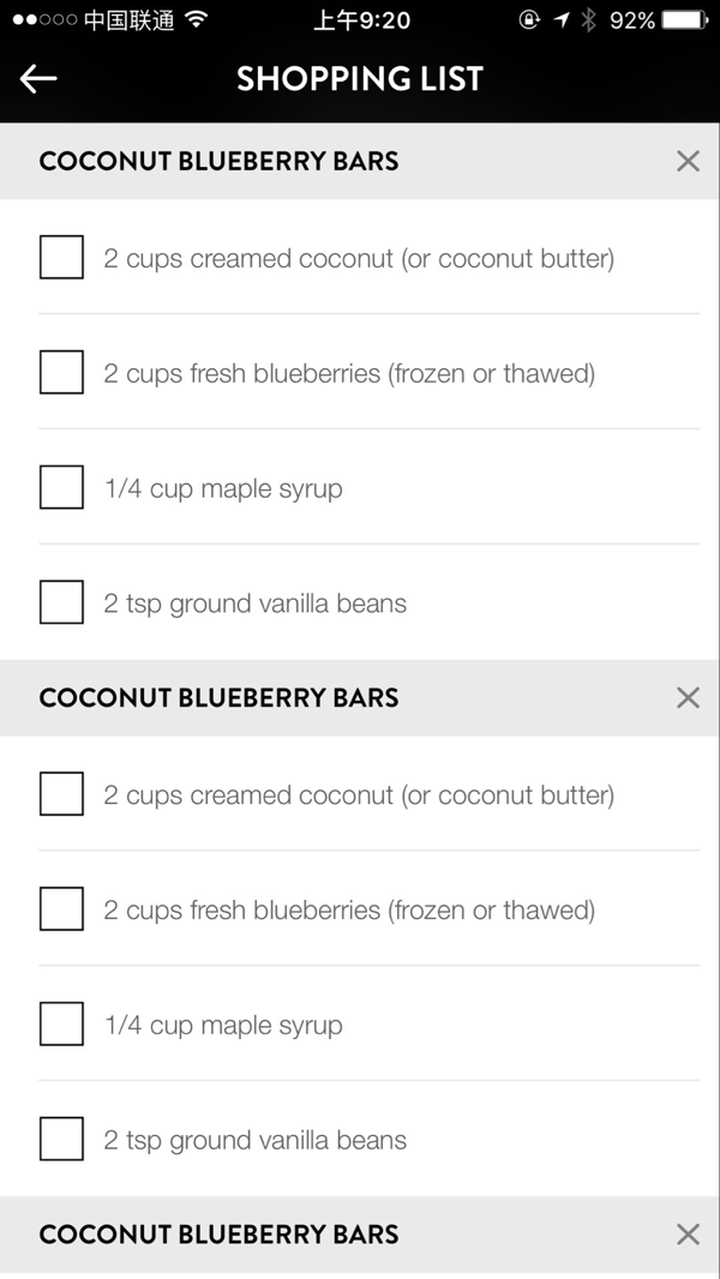Viewport: 720px width, 1279px height.
Task: Check maple syrup in the second recipe
Action: point(61,1024)
